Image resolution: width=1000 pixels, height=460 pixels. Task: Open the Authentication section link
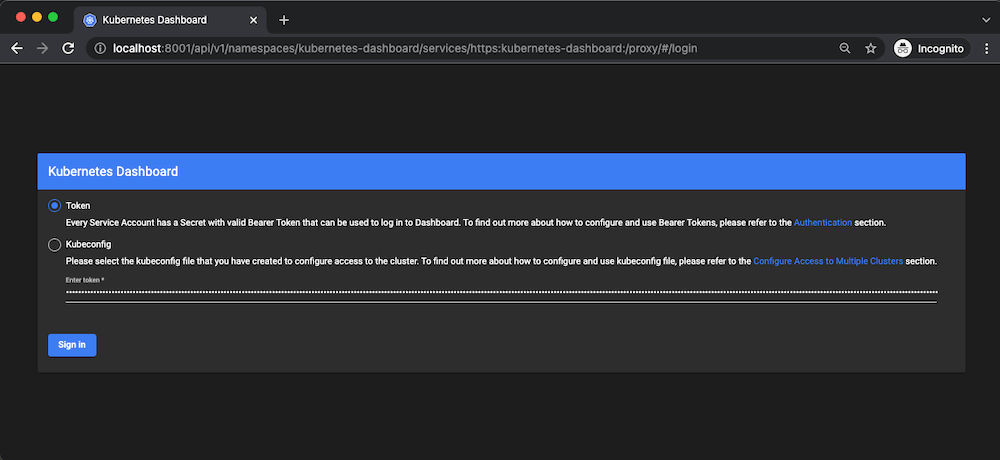823,222
